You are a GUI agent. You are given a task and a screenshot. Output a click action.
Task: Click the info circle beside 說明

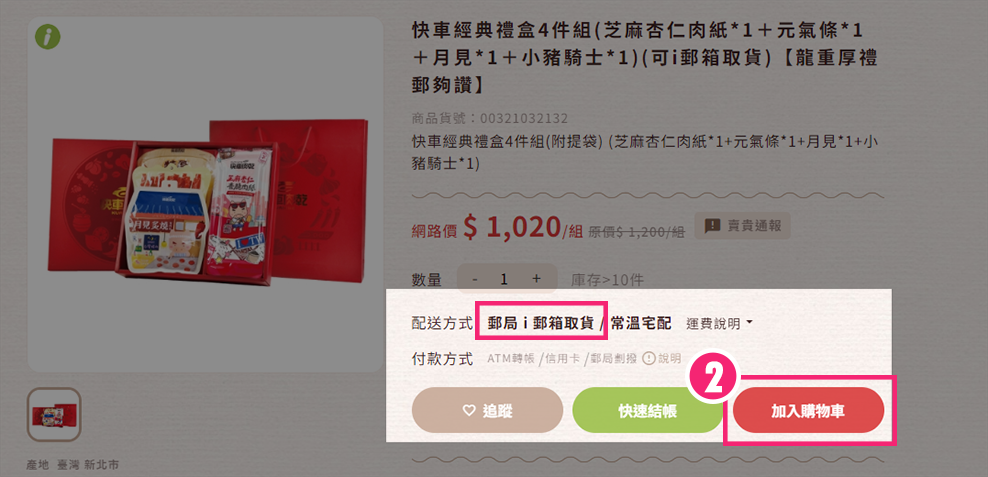pyautogui.click(x=648, y=359)
